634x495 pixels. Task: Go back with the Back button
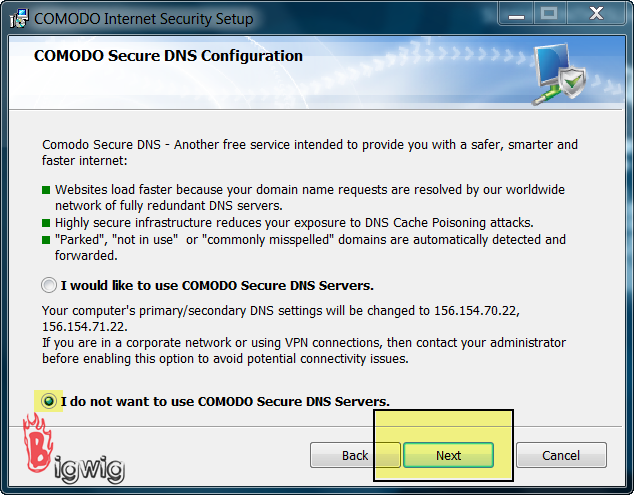pyautogui.click(x=355, y=455)
